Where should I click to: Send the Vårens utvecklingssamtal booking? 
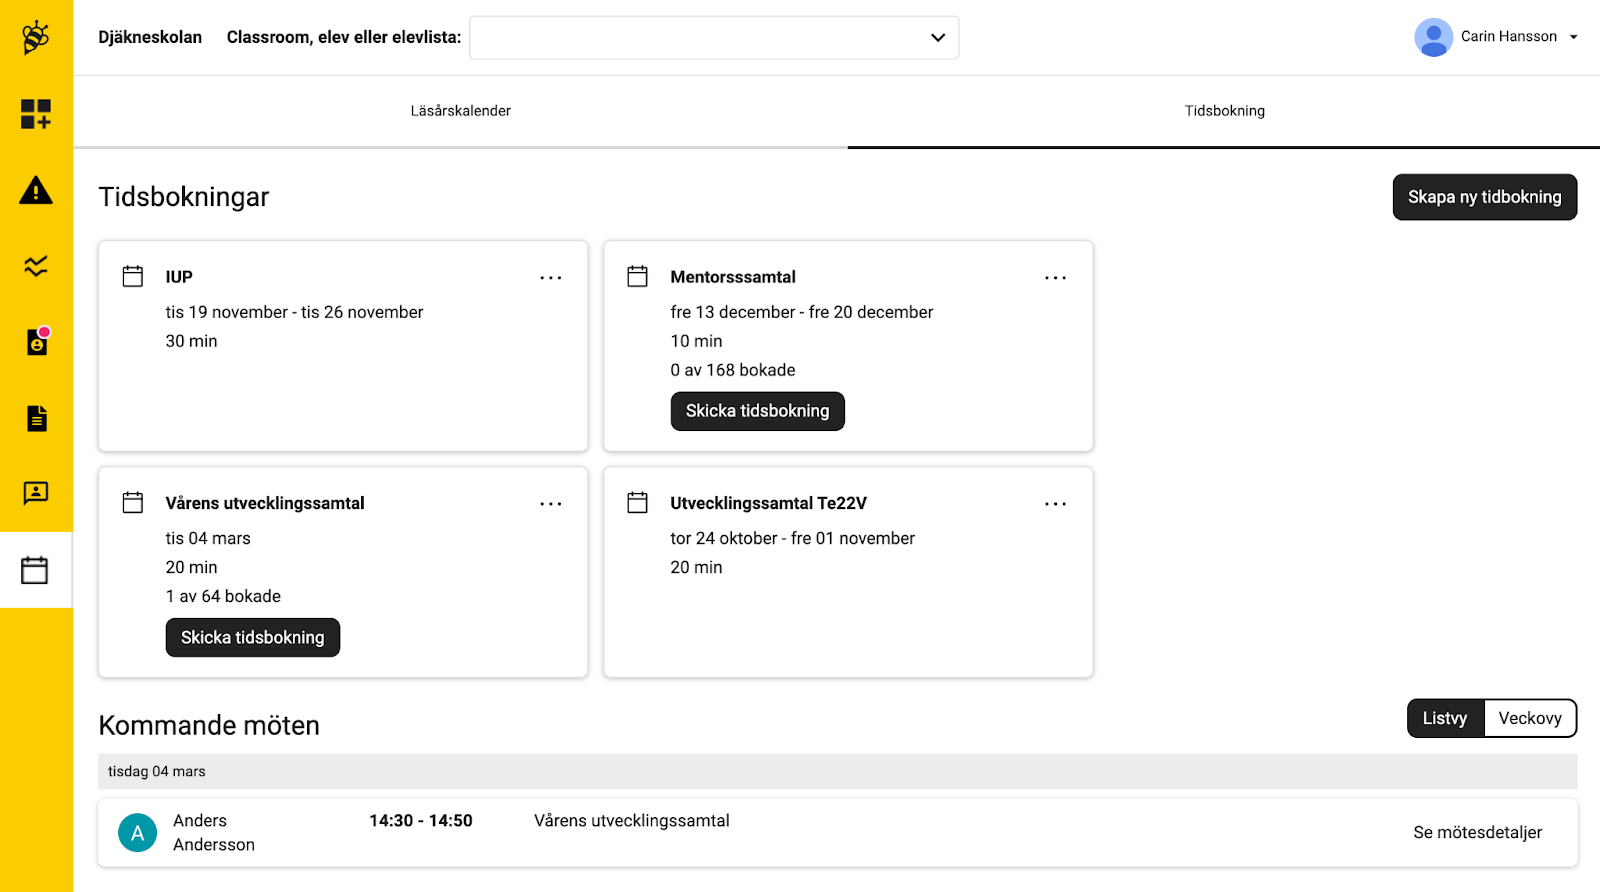coord(252,637)
